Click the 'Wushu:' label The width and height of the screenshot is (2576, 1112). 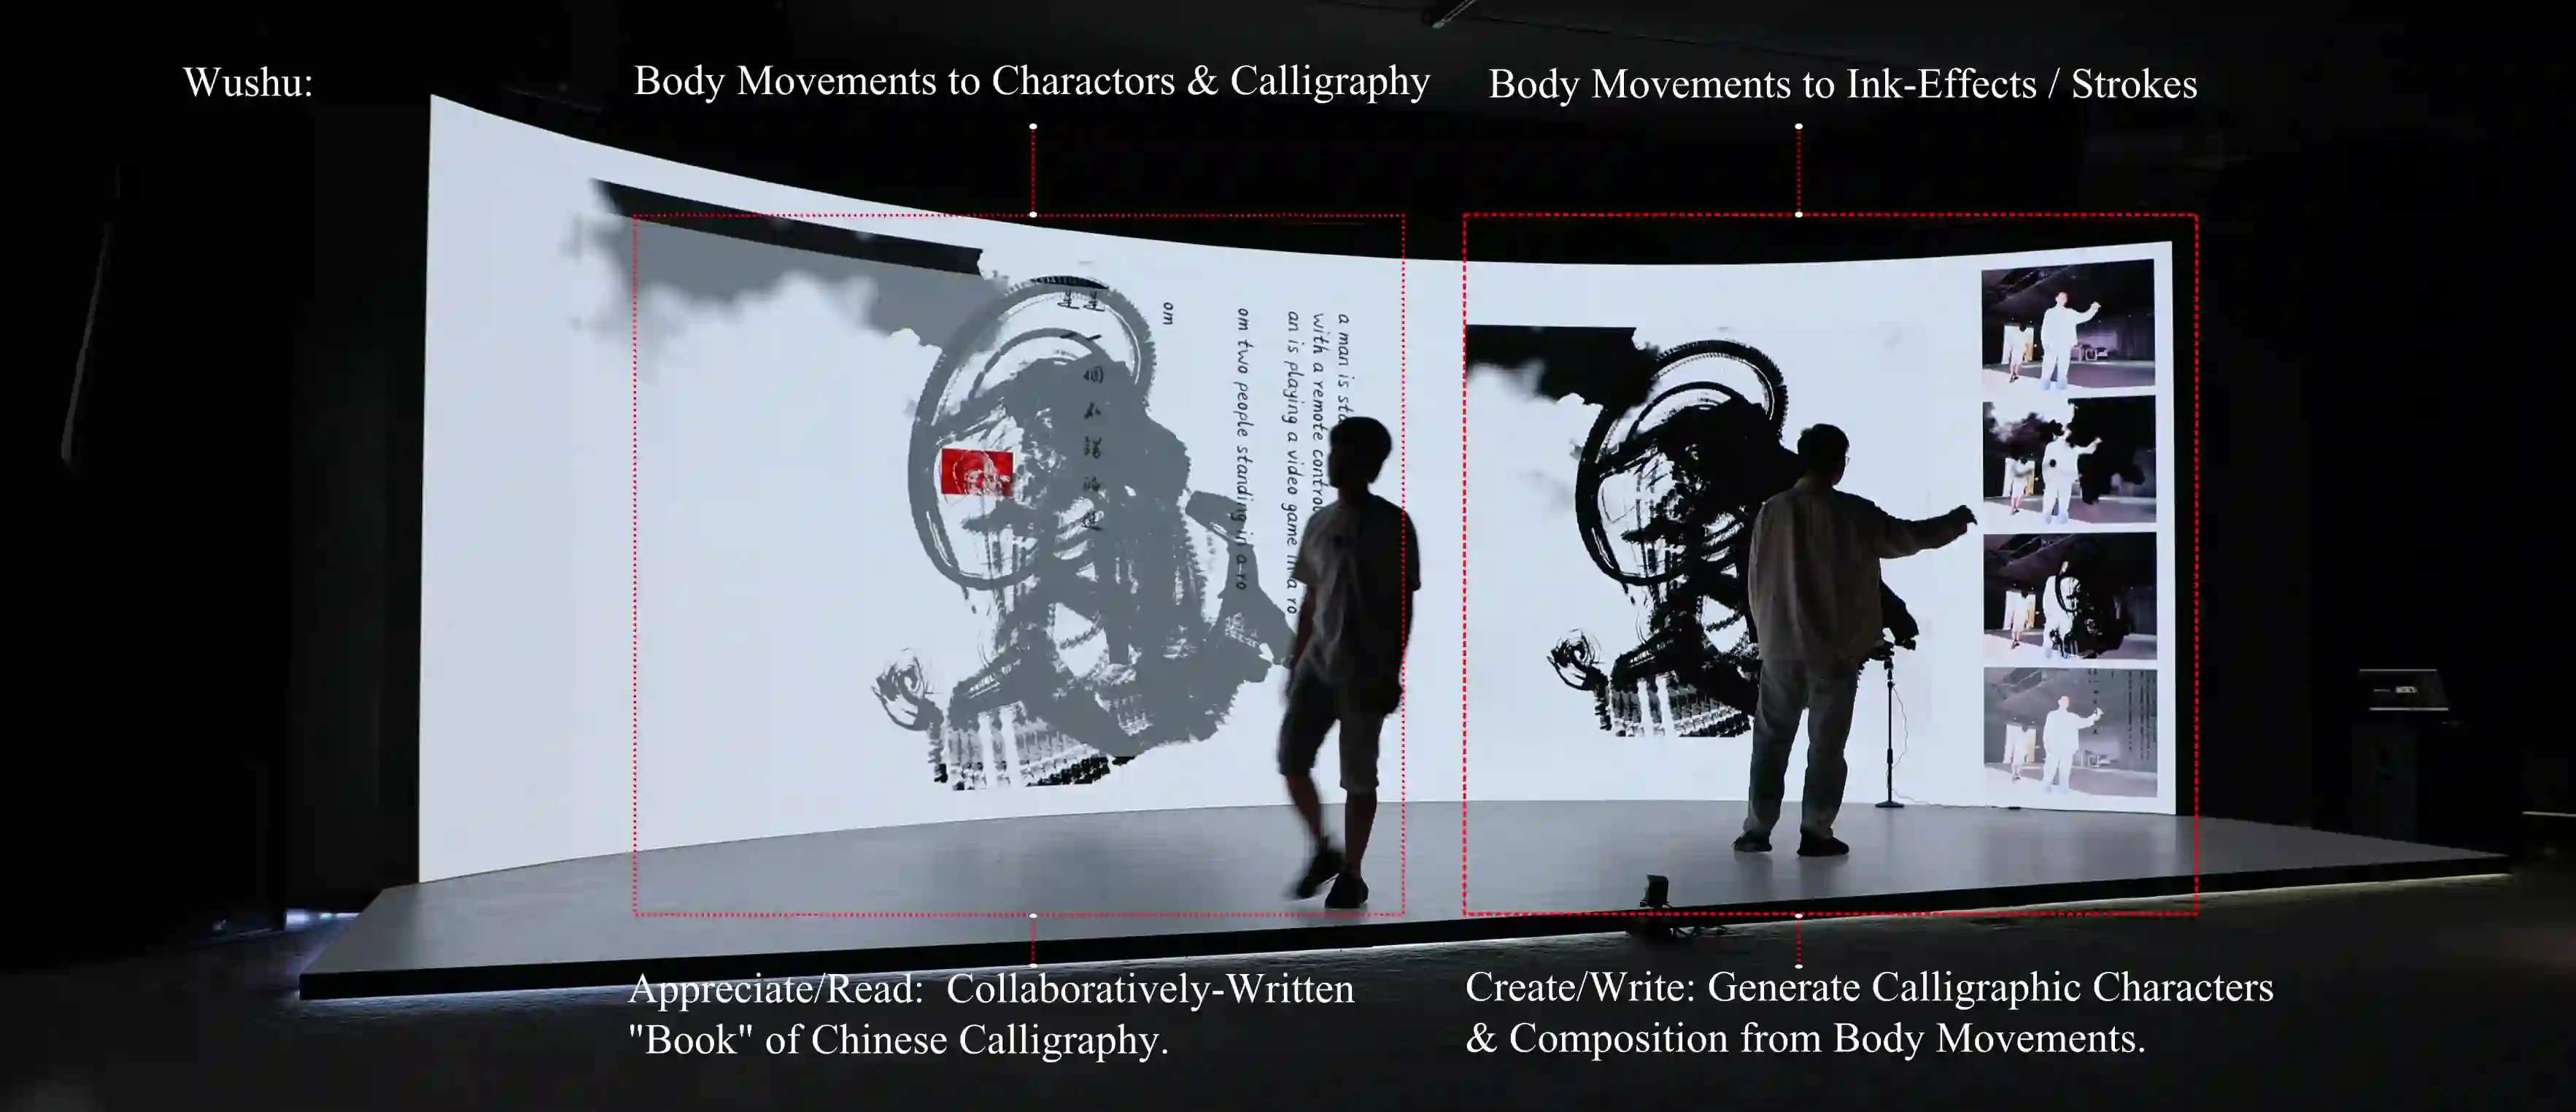tap(248, 82)
